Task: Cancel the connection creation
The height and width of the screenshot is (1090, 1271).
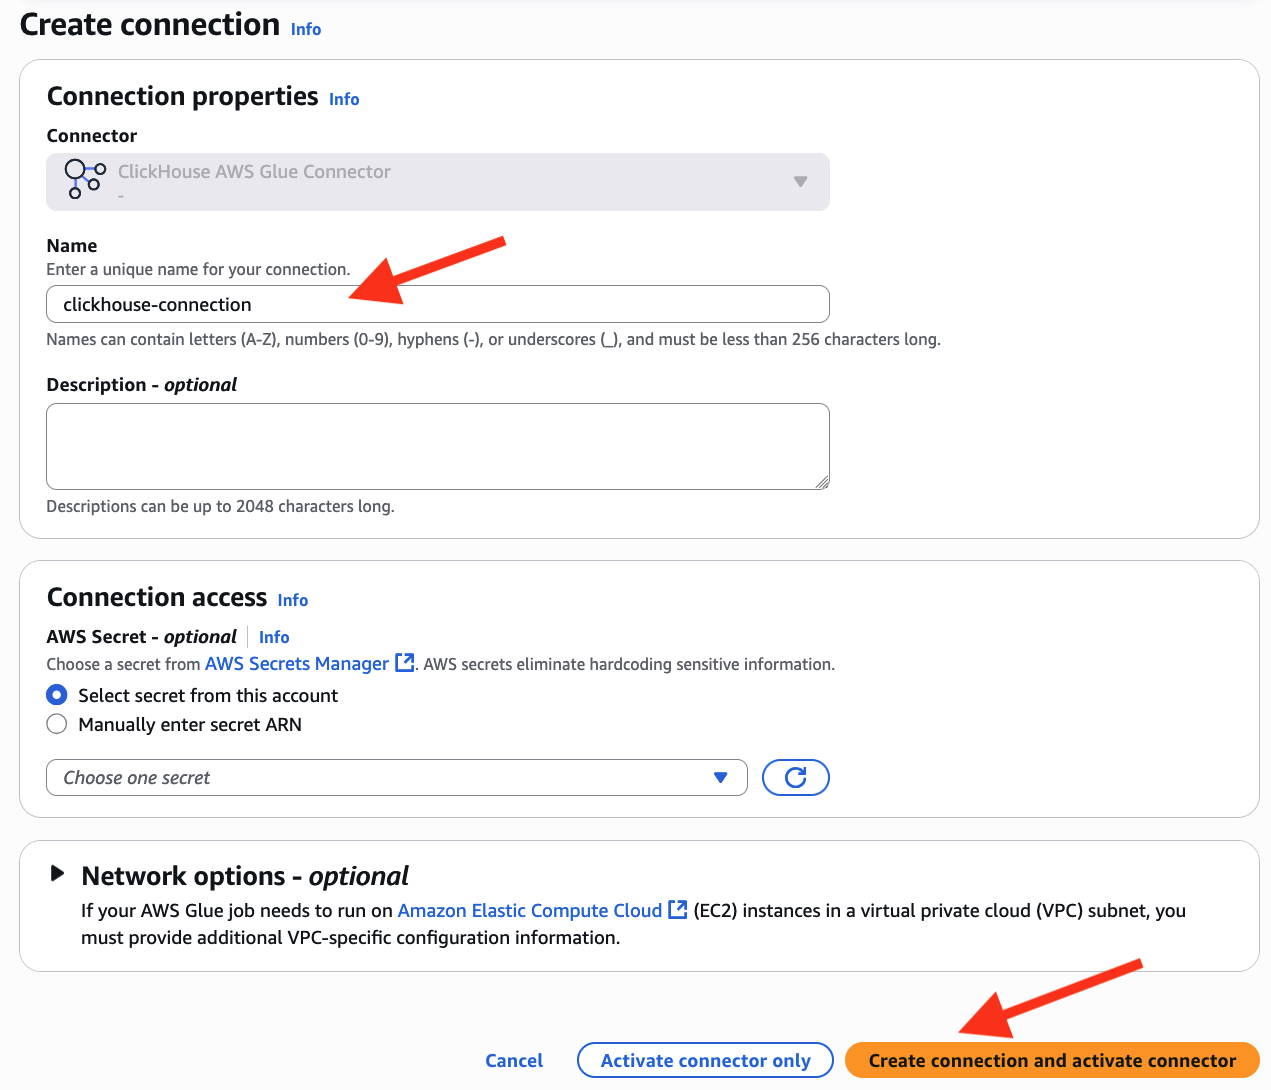Action: pyautogui.click(x=514, y=1061)
